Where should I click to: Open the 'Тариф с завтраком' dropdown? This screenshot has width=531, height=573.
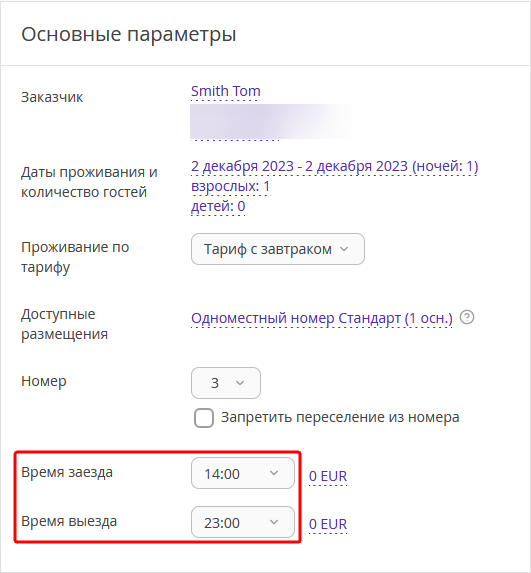click(x=278, y=249)
